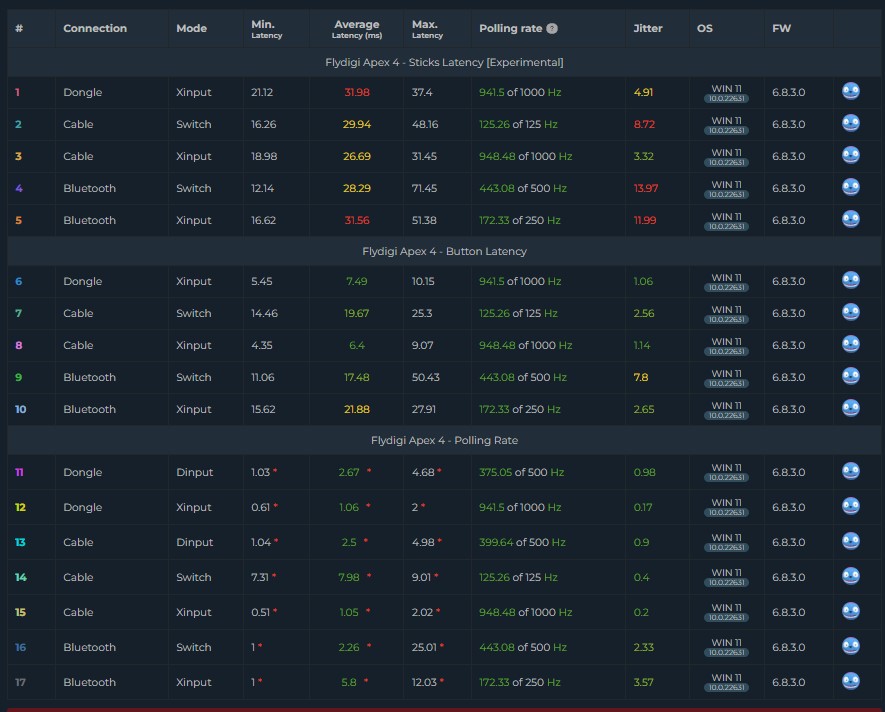885x712 pixels.
Task: Click the tester avatar icon in row 13
Action: (x=851, y=541)
